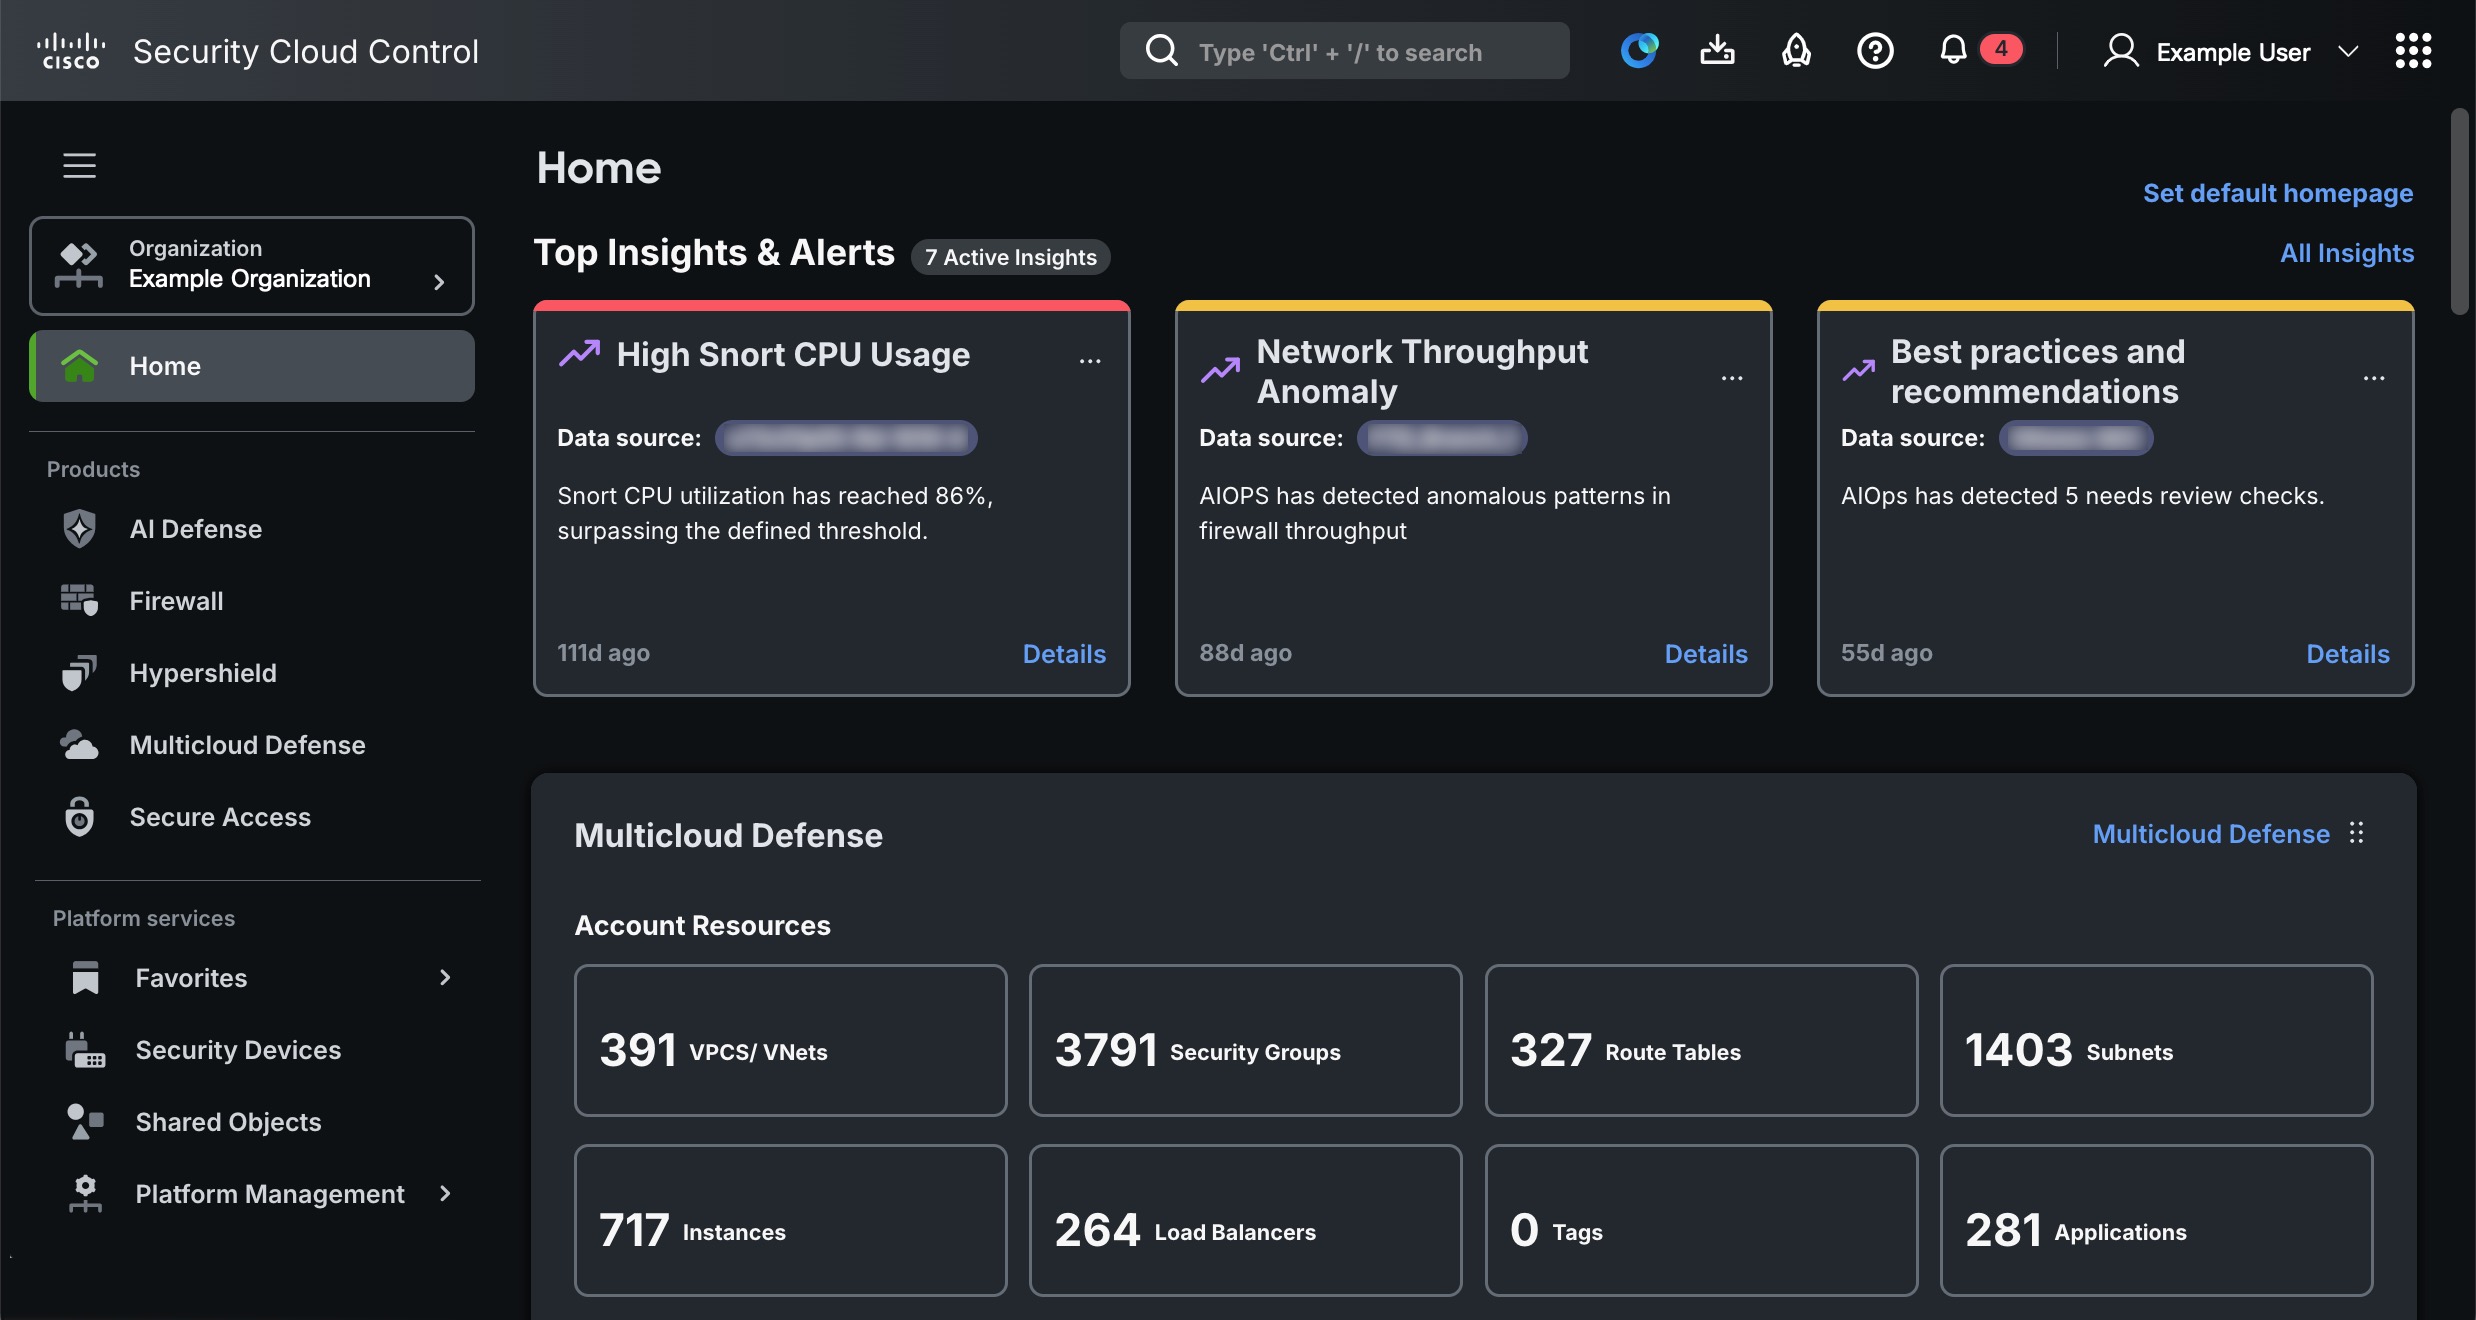Click Set default homepage
The image size is (2476, 1320).
[2277, 192]
